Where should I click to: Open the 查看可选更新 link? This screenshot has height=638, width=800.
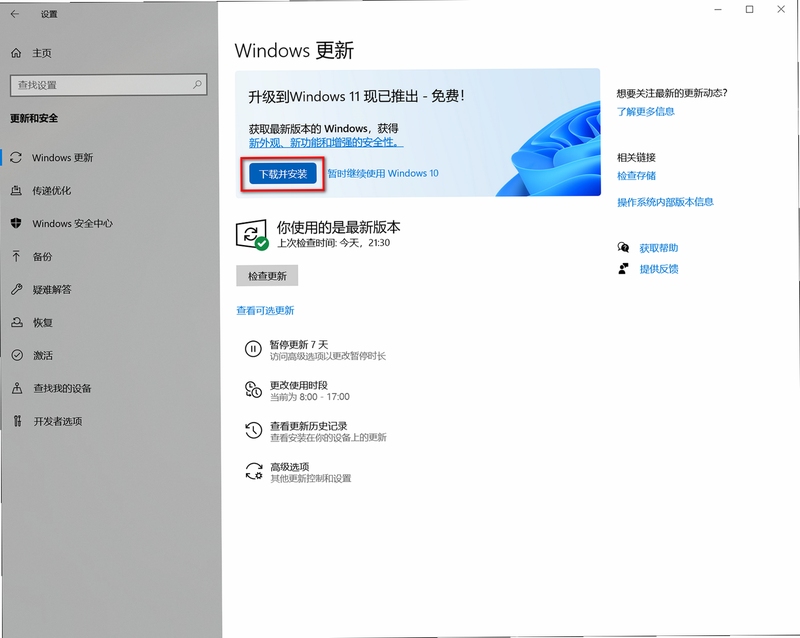tap(265, 310)
